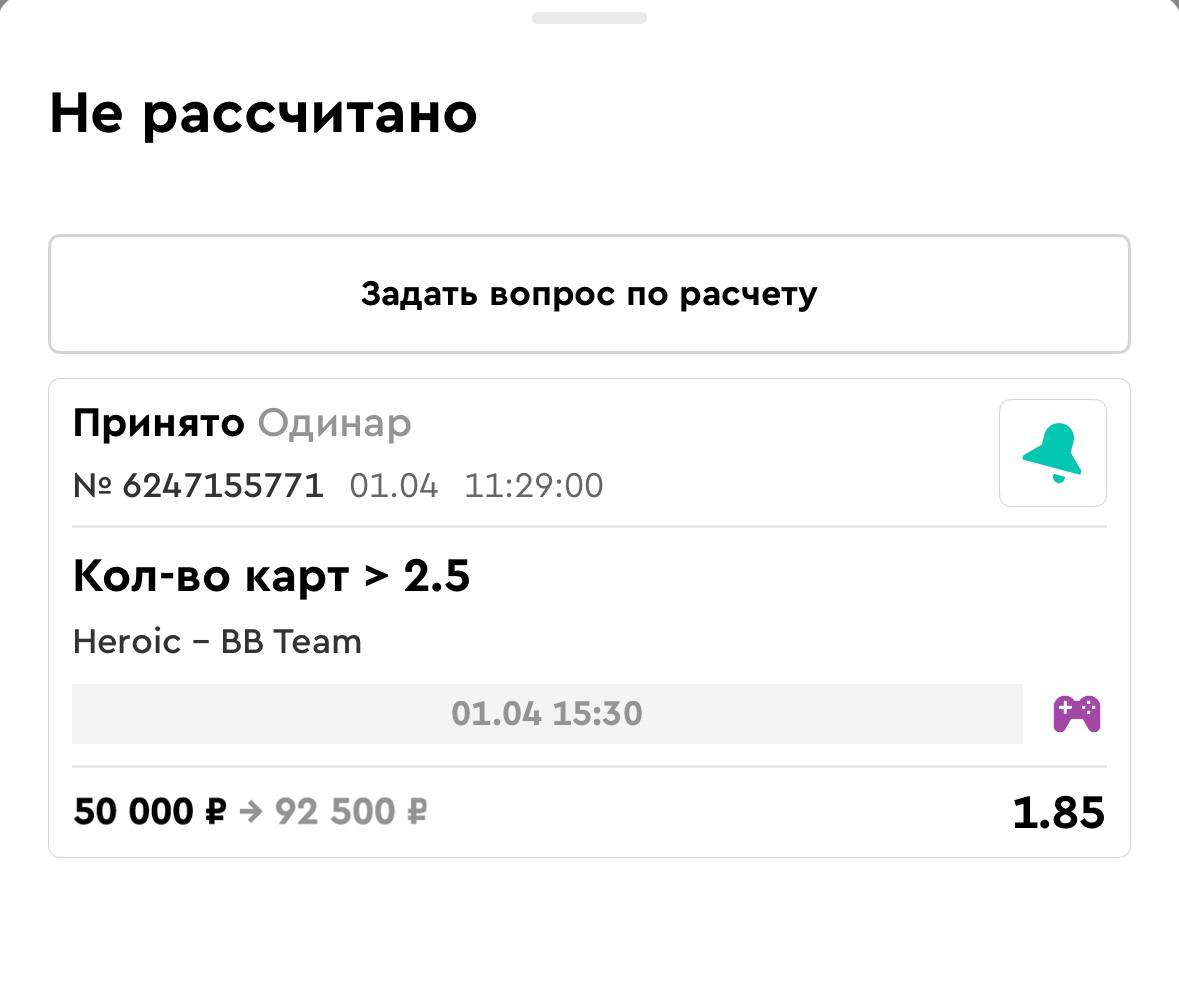Click the ruble sign after 50 000

pyautogui.click(x=215, y=811)
